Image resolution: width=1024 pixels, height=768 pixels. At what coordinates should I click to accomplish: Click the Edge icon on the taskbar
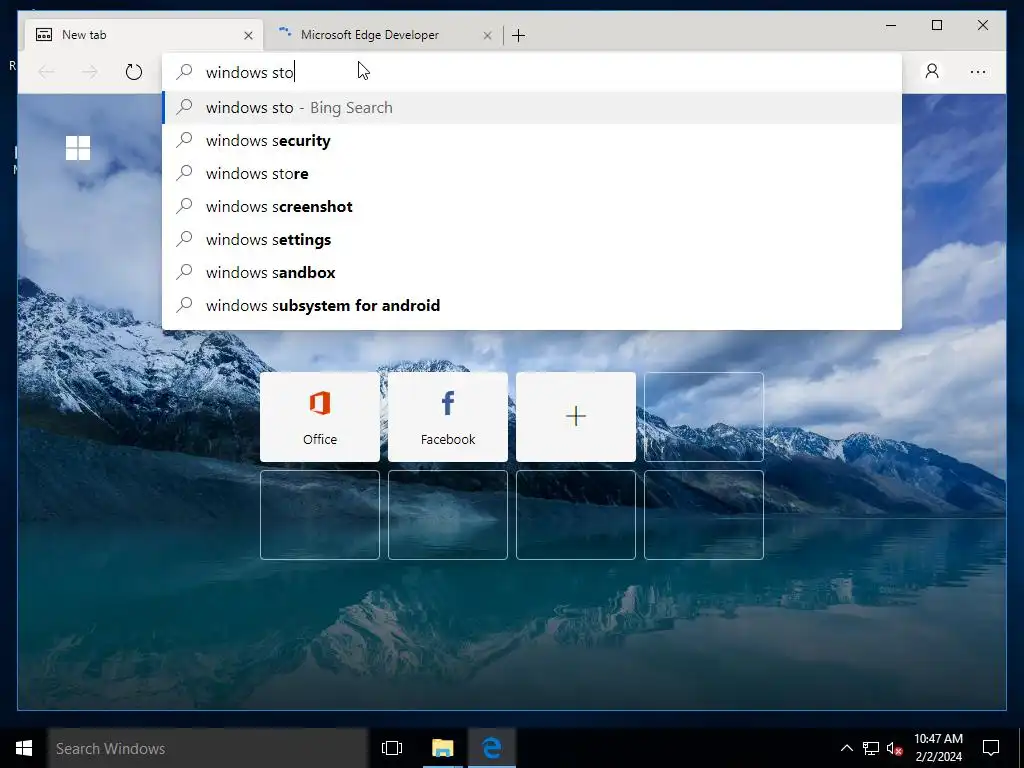coord(492,748)
